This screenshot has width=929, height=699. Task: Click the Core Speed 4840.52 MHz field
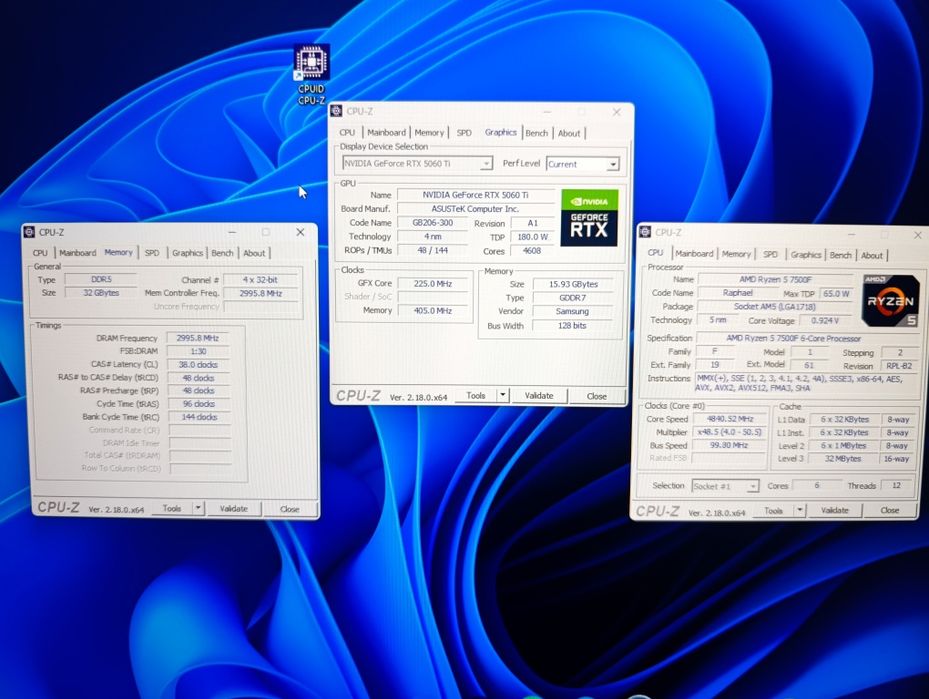[x=730, y=419]
